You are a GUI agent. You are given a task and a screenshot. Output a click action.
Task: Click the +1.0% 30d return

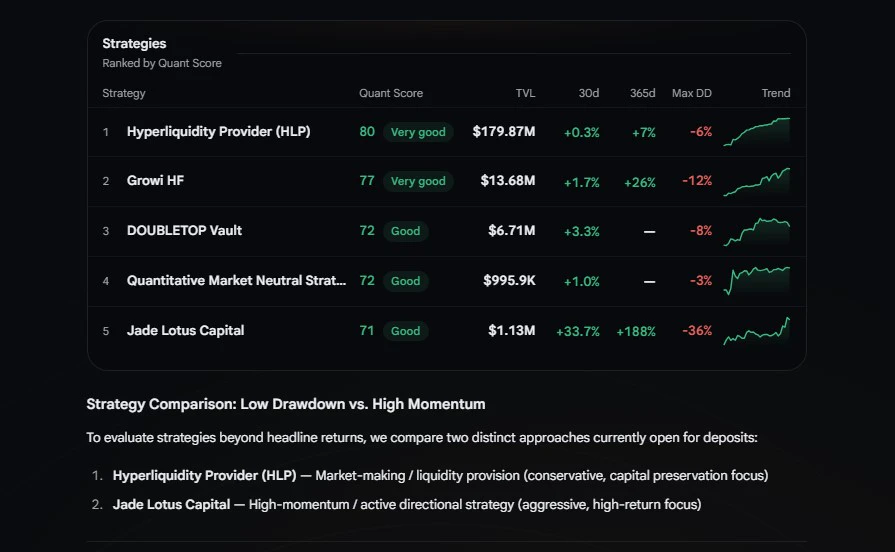(582, 281)
